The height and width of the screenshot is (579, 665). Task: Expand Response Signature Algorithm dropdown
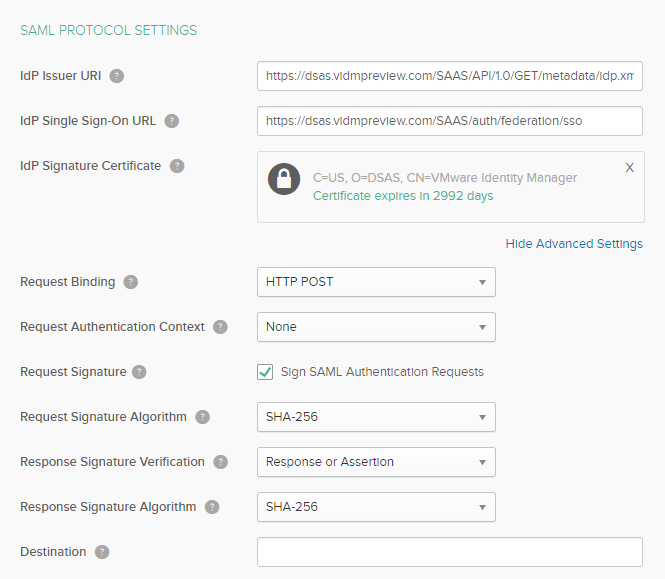coord(376,507)
